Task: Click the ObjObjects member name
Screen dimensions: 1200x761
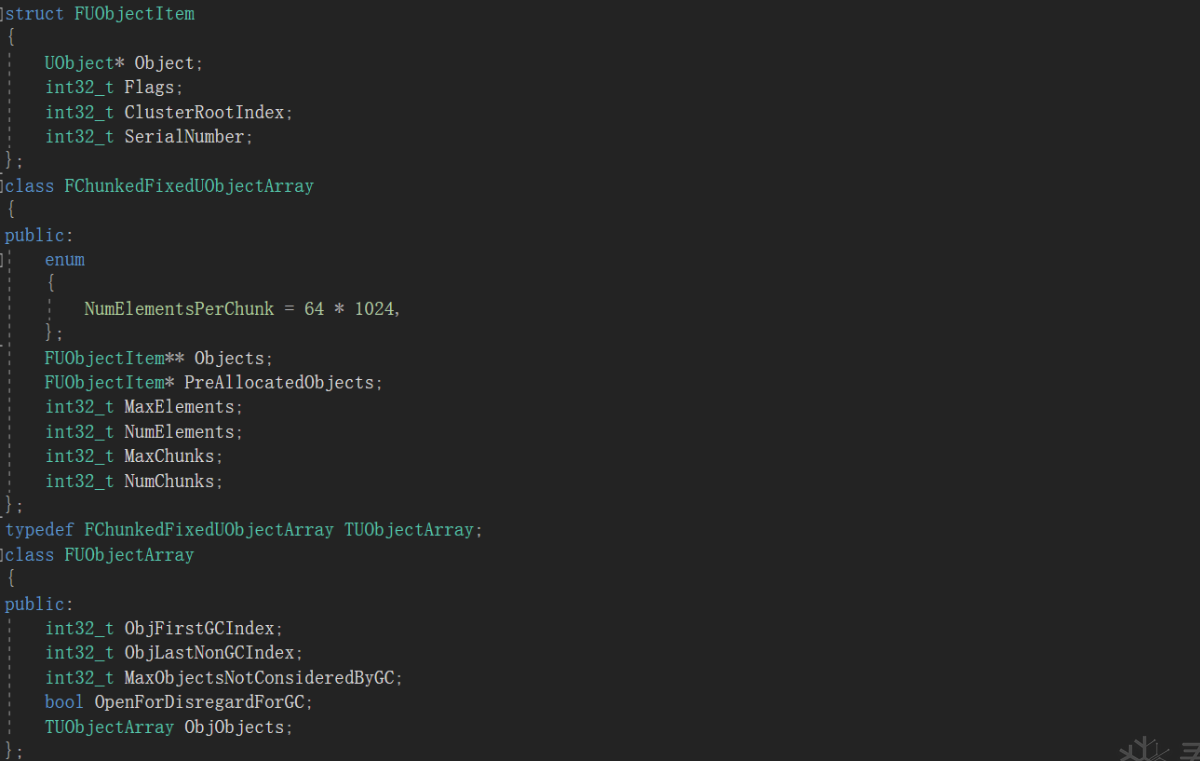Action: click(x=235, y=727)
